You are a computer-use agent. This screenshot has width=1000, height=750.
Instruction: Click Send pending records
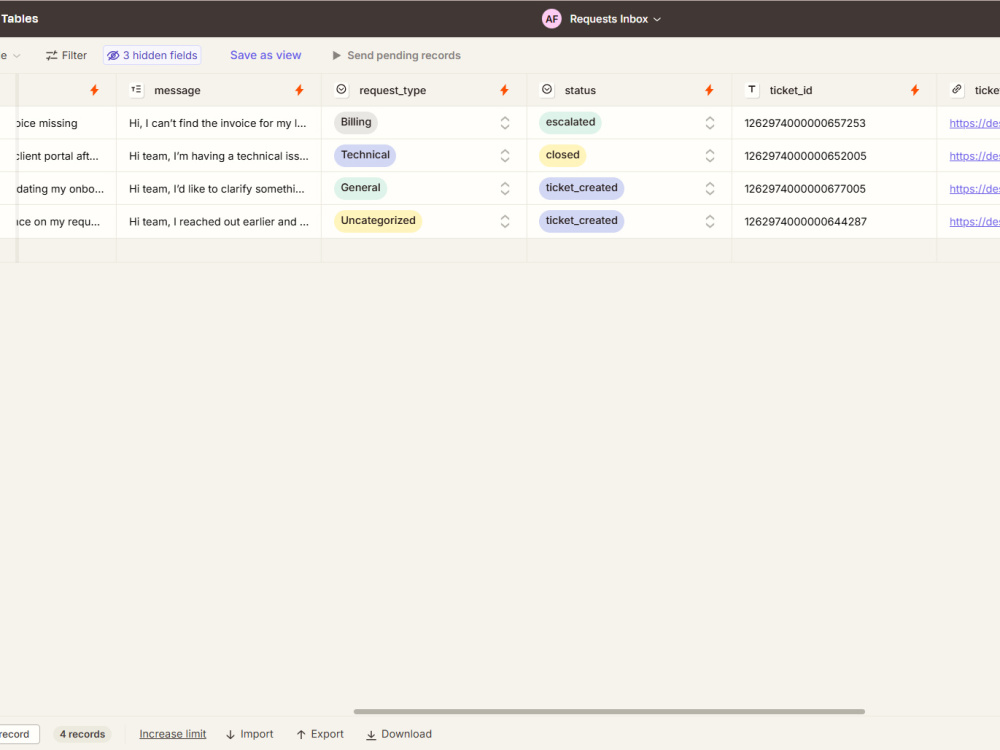click(x=396, y=55)
